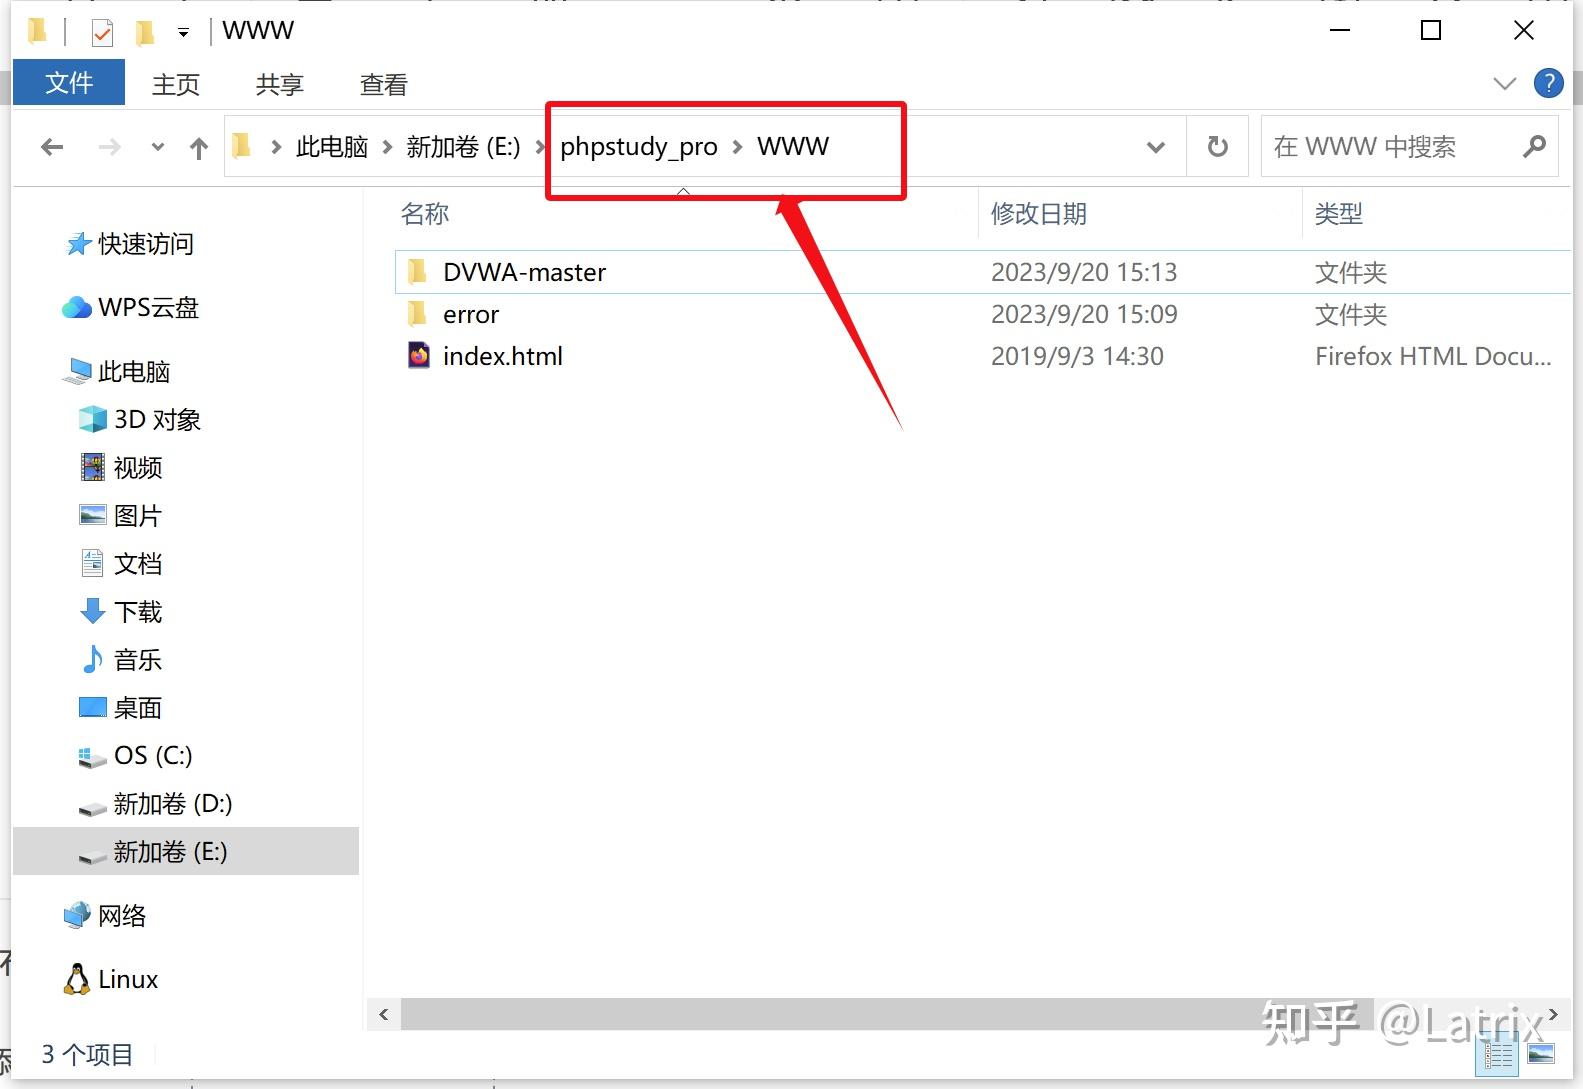Open the 下载 folder in sidebar

(121, 611)
